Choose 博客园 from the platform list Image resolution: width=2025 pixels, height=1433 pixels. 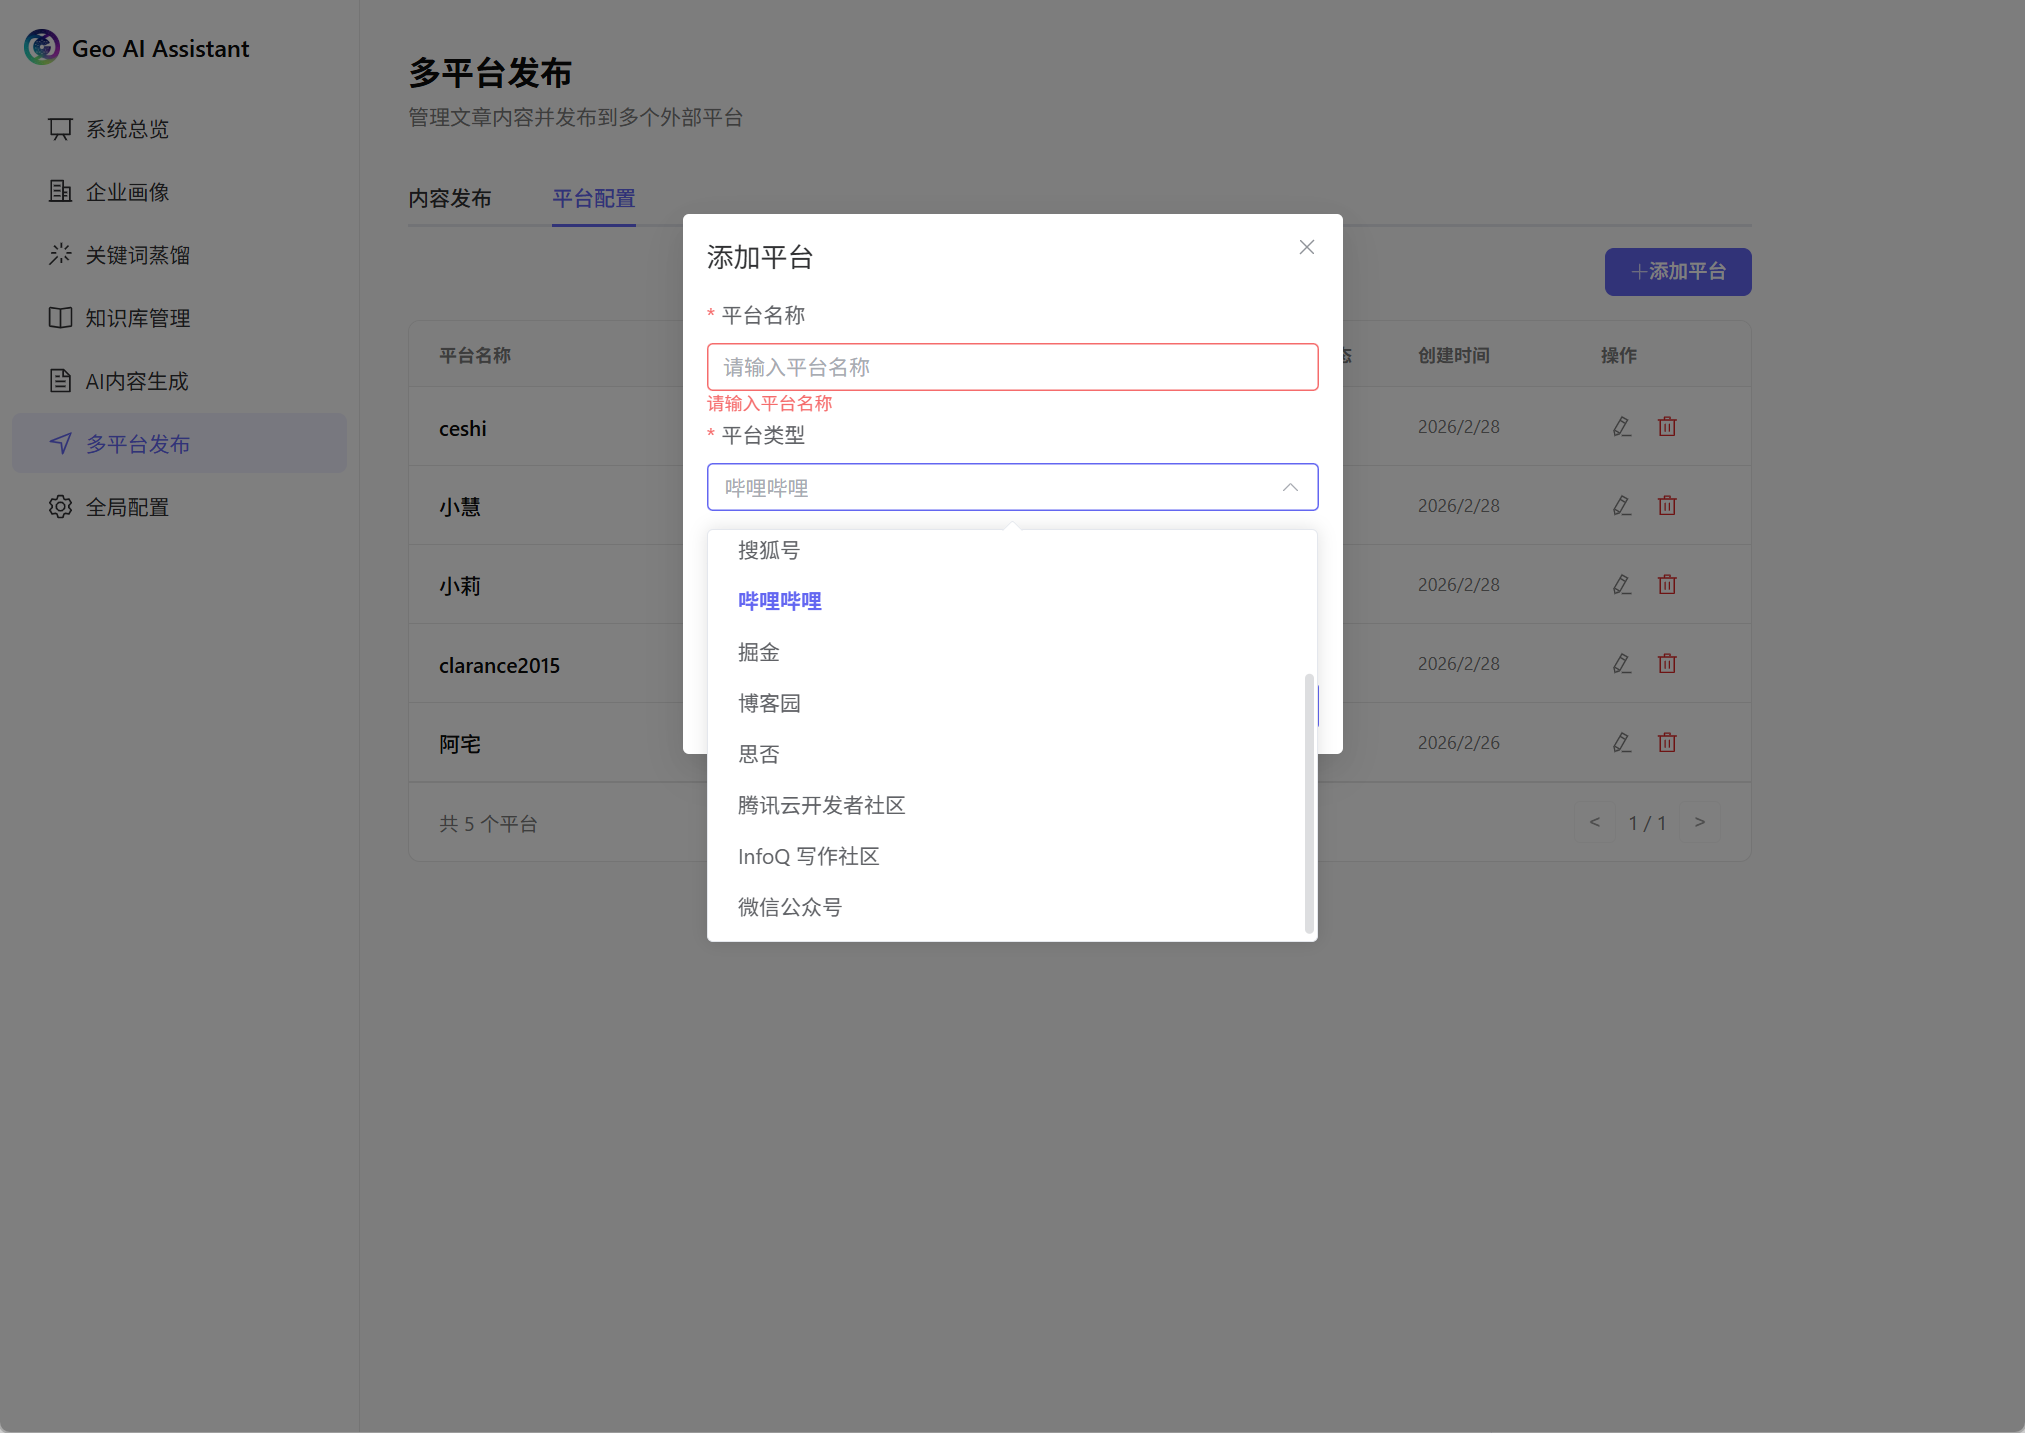coord(1005,703)
